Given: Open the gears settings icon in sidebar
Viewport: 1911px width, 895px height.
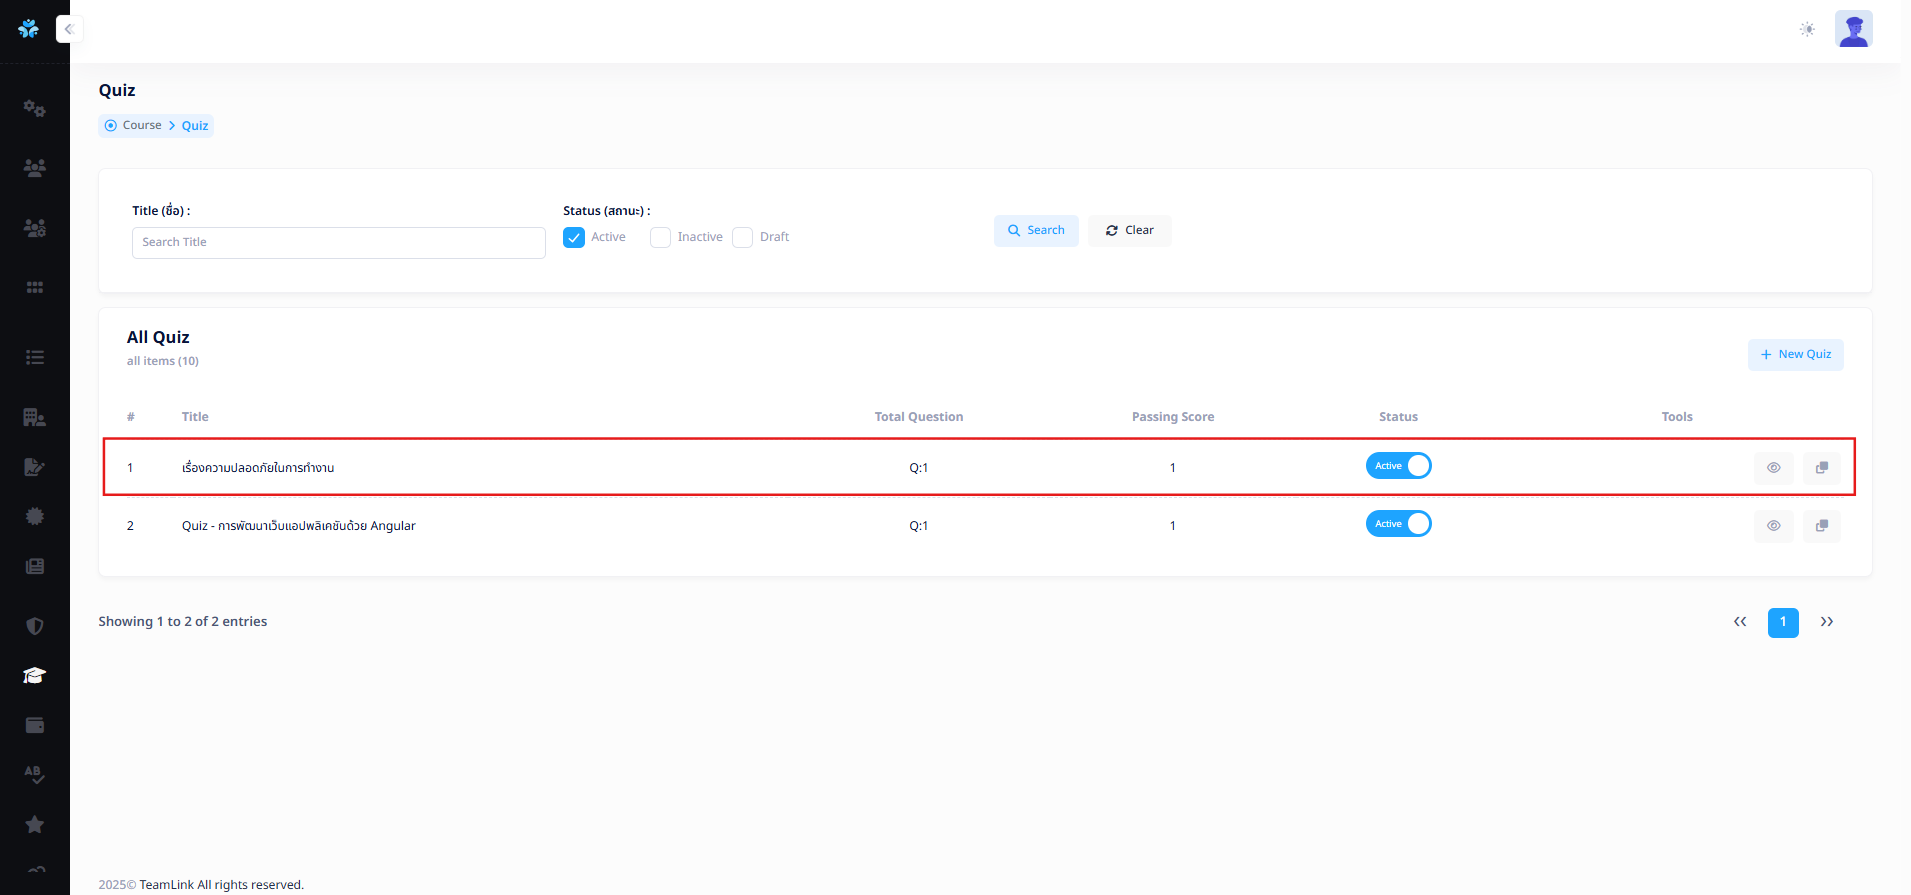Looking at the screenshot, I should point(34,108).
